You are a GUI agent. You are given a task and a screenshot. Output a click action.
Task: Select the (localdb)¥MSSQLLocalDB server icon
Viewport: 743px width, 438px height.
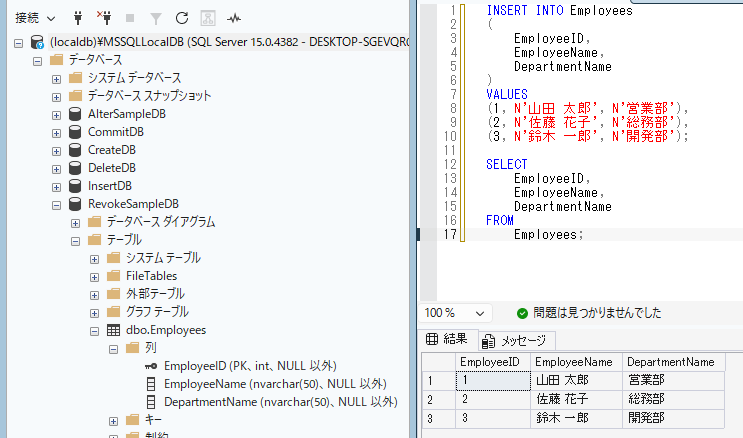click(x=37, y=42)
